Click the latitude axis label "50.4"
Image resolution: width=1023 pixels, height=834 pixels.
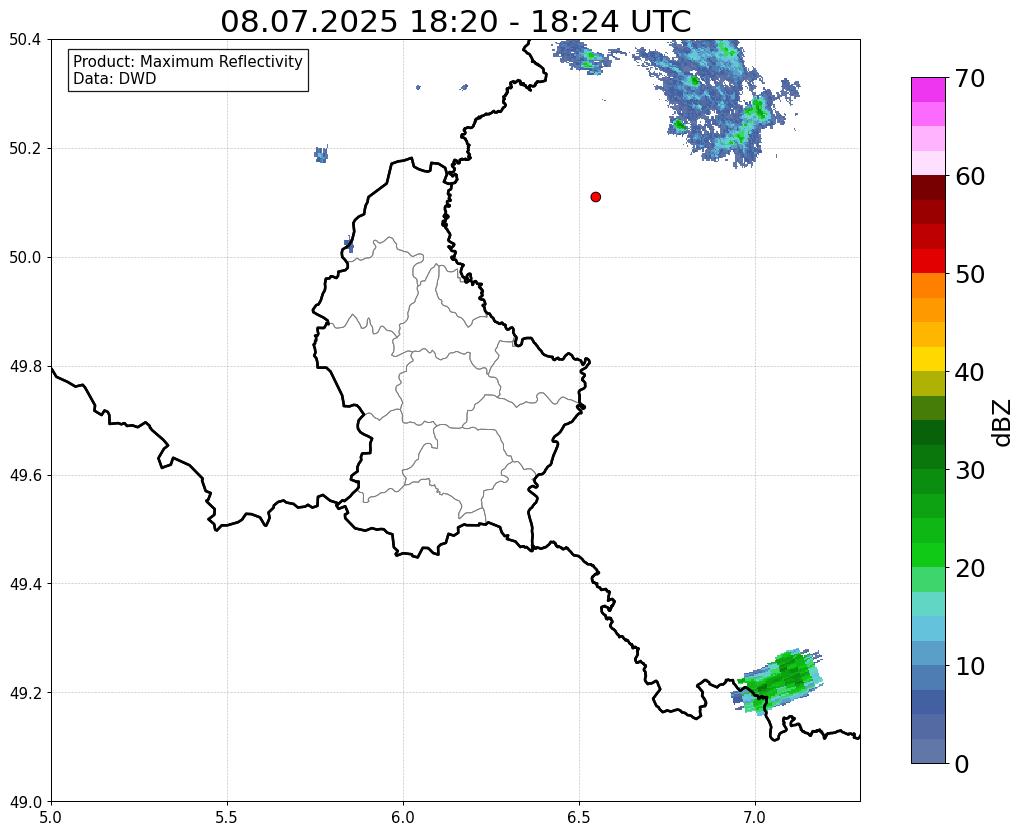pos(25,40)
